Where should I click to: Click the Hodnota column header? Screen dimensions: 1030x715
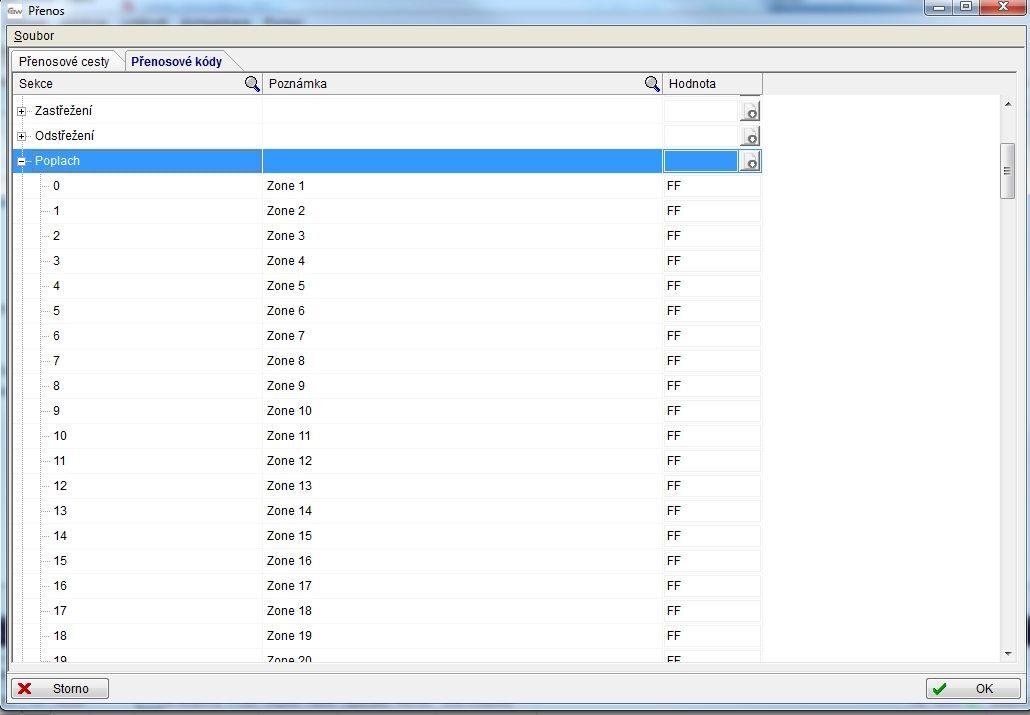(711, 84)
